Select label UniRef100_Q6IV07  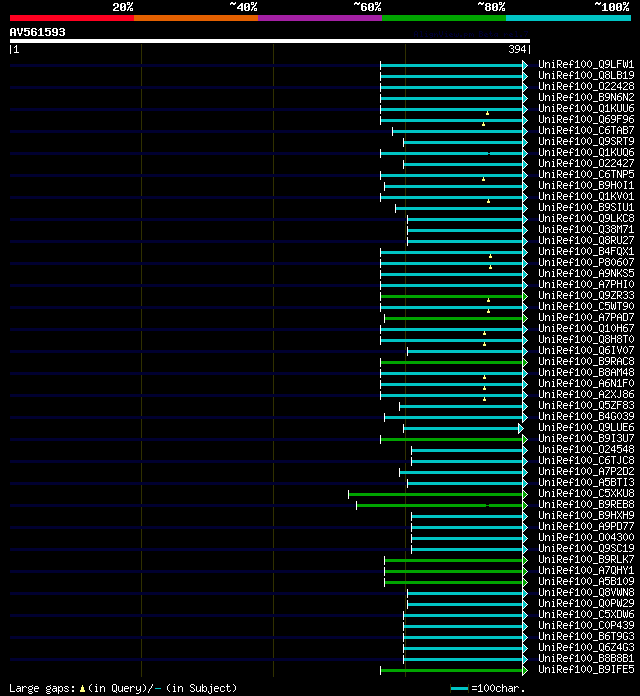tap(586, 351)
